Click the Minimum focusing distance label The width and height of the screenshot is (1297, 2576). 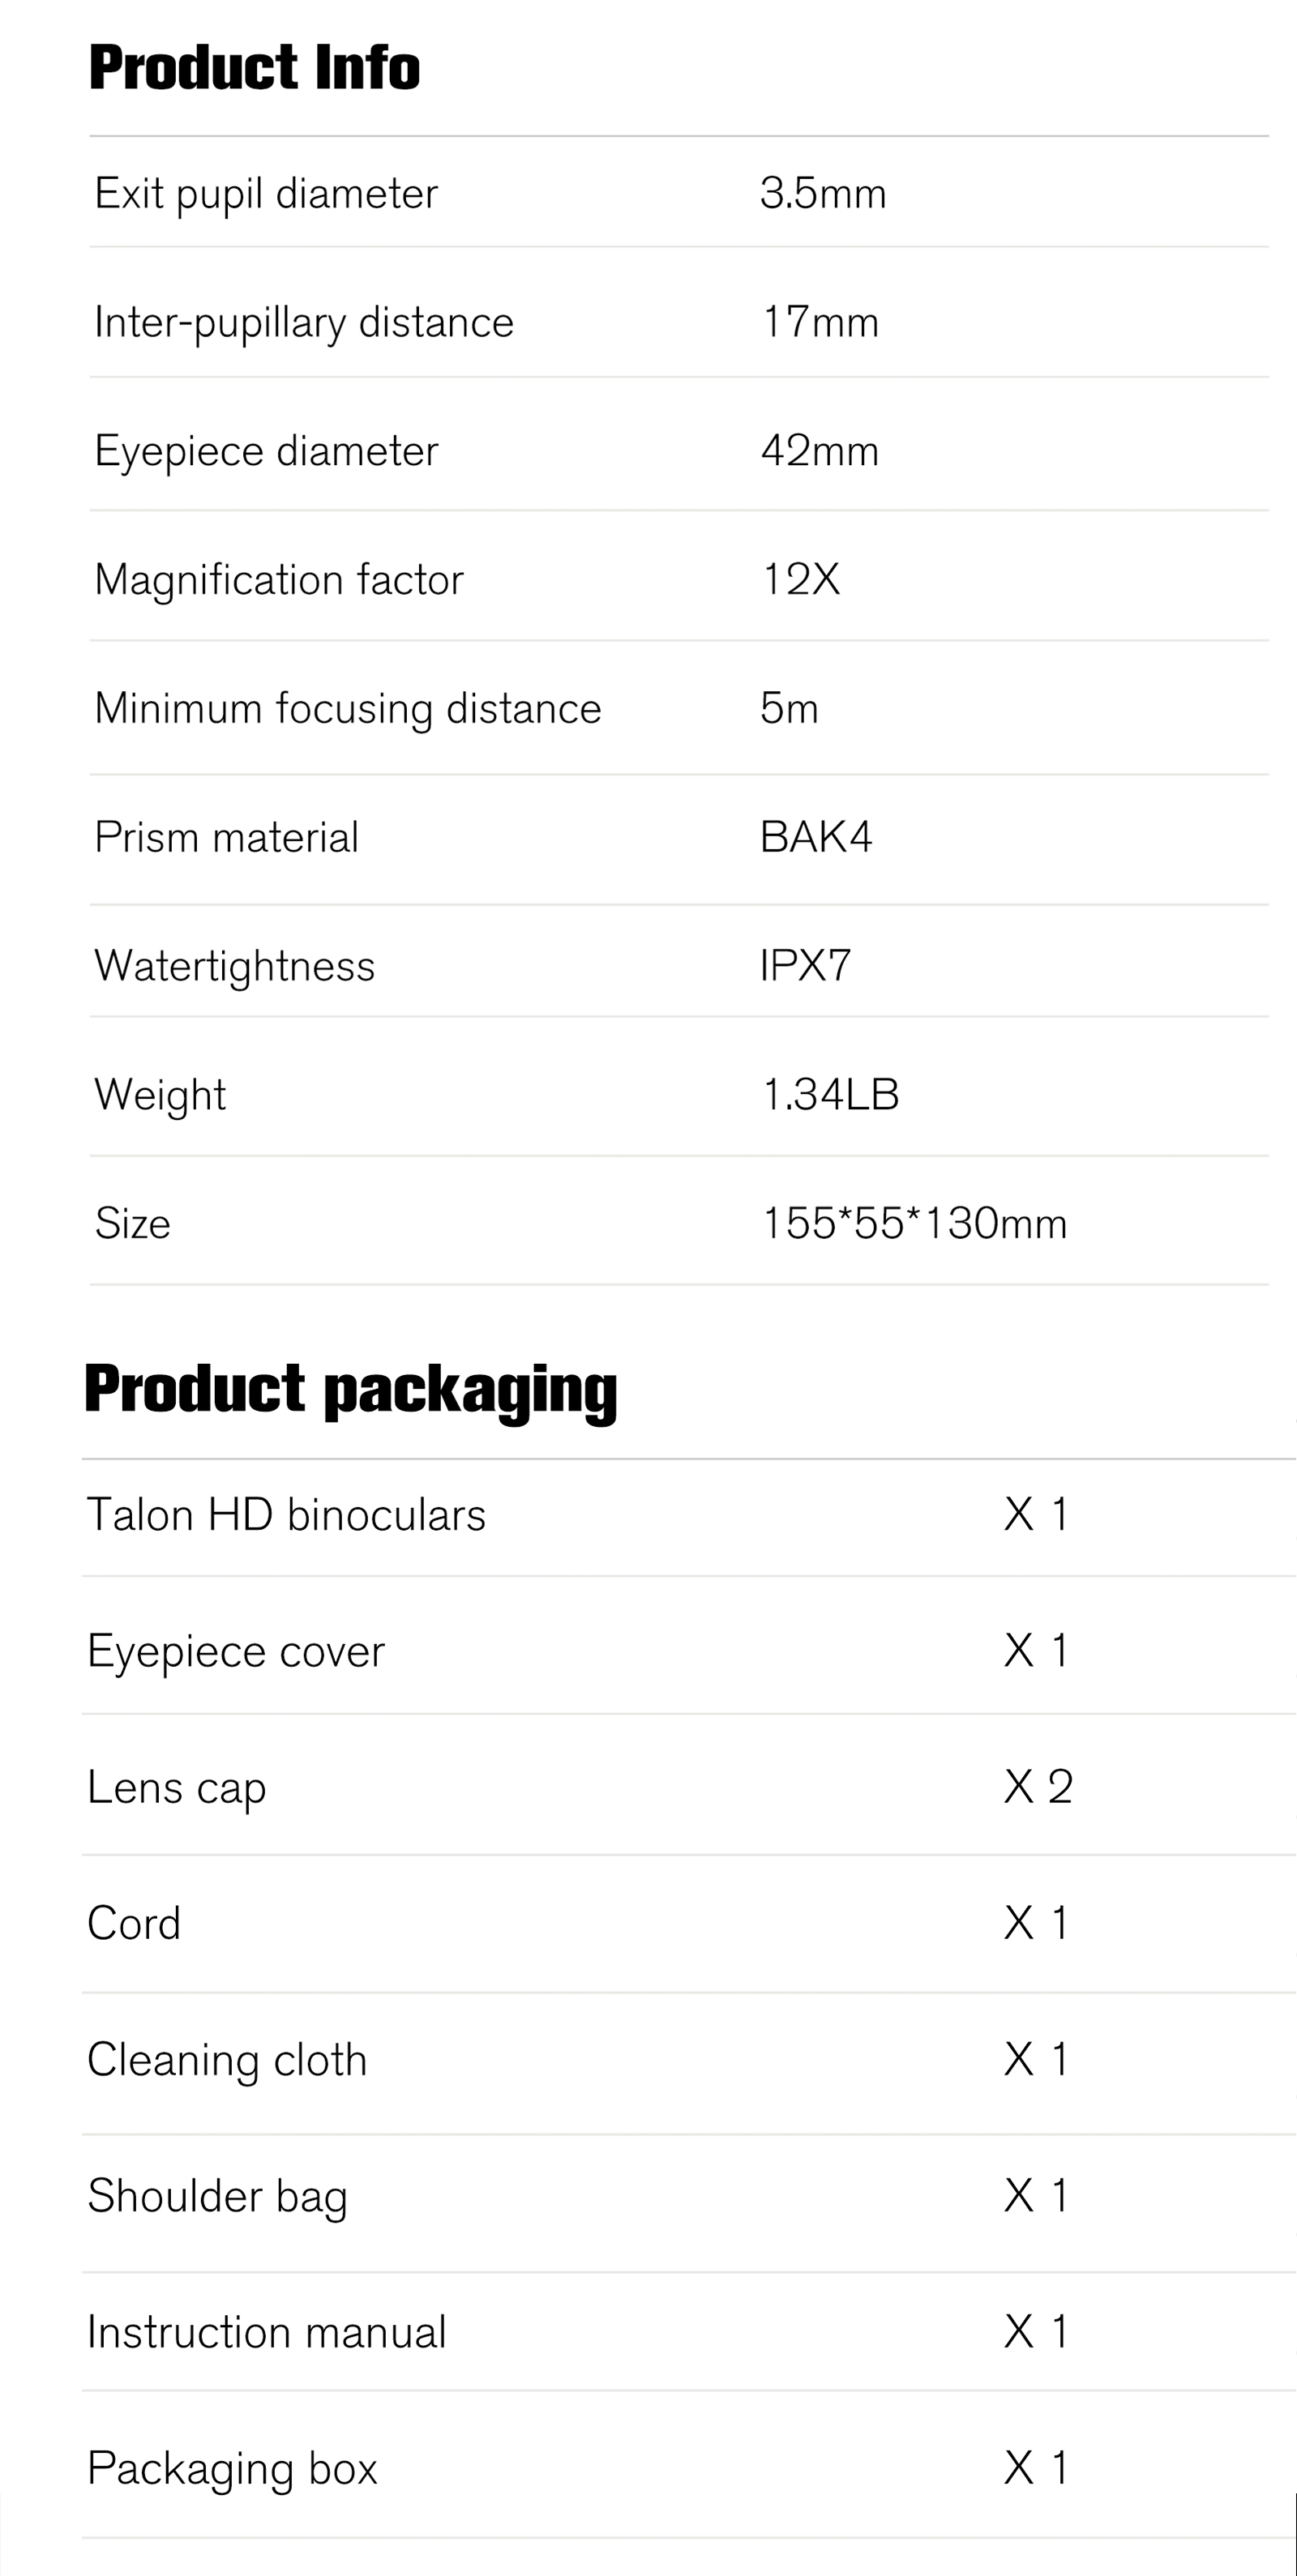pyautogui.click(x=348, y=709)
